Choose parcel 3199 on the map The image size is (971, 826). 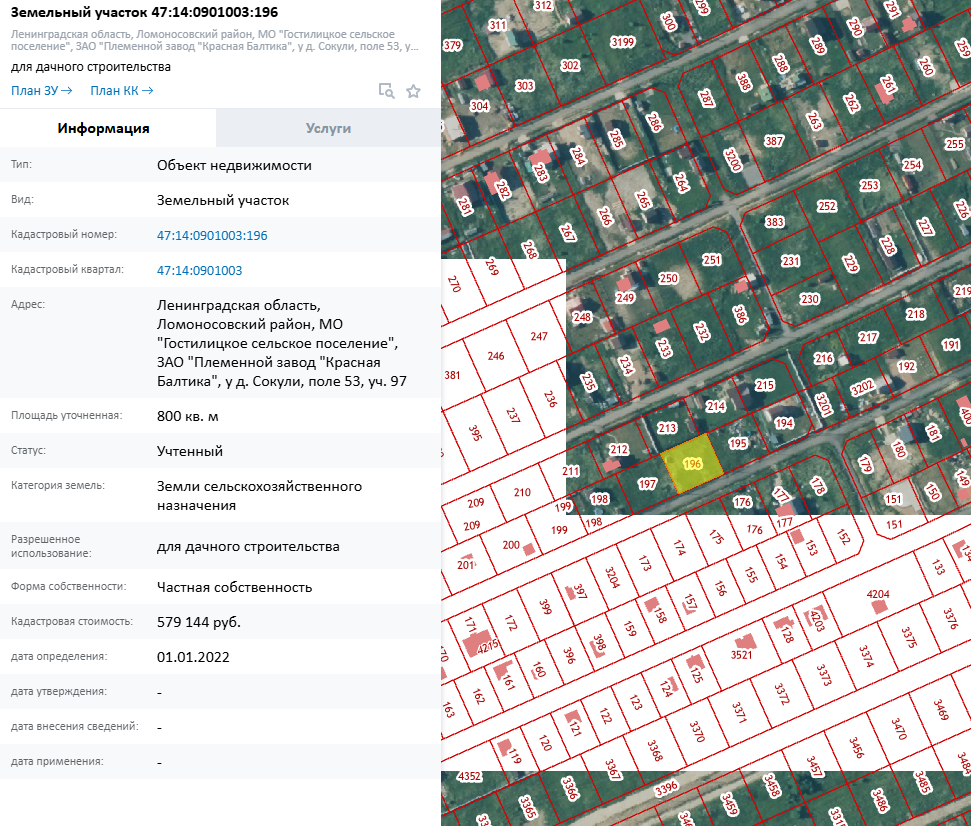pyautogui.click(x=622, y=41)
